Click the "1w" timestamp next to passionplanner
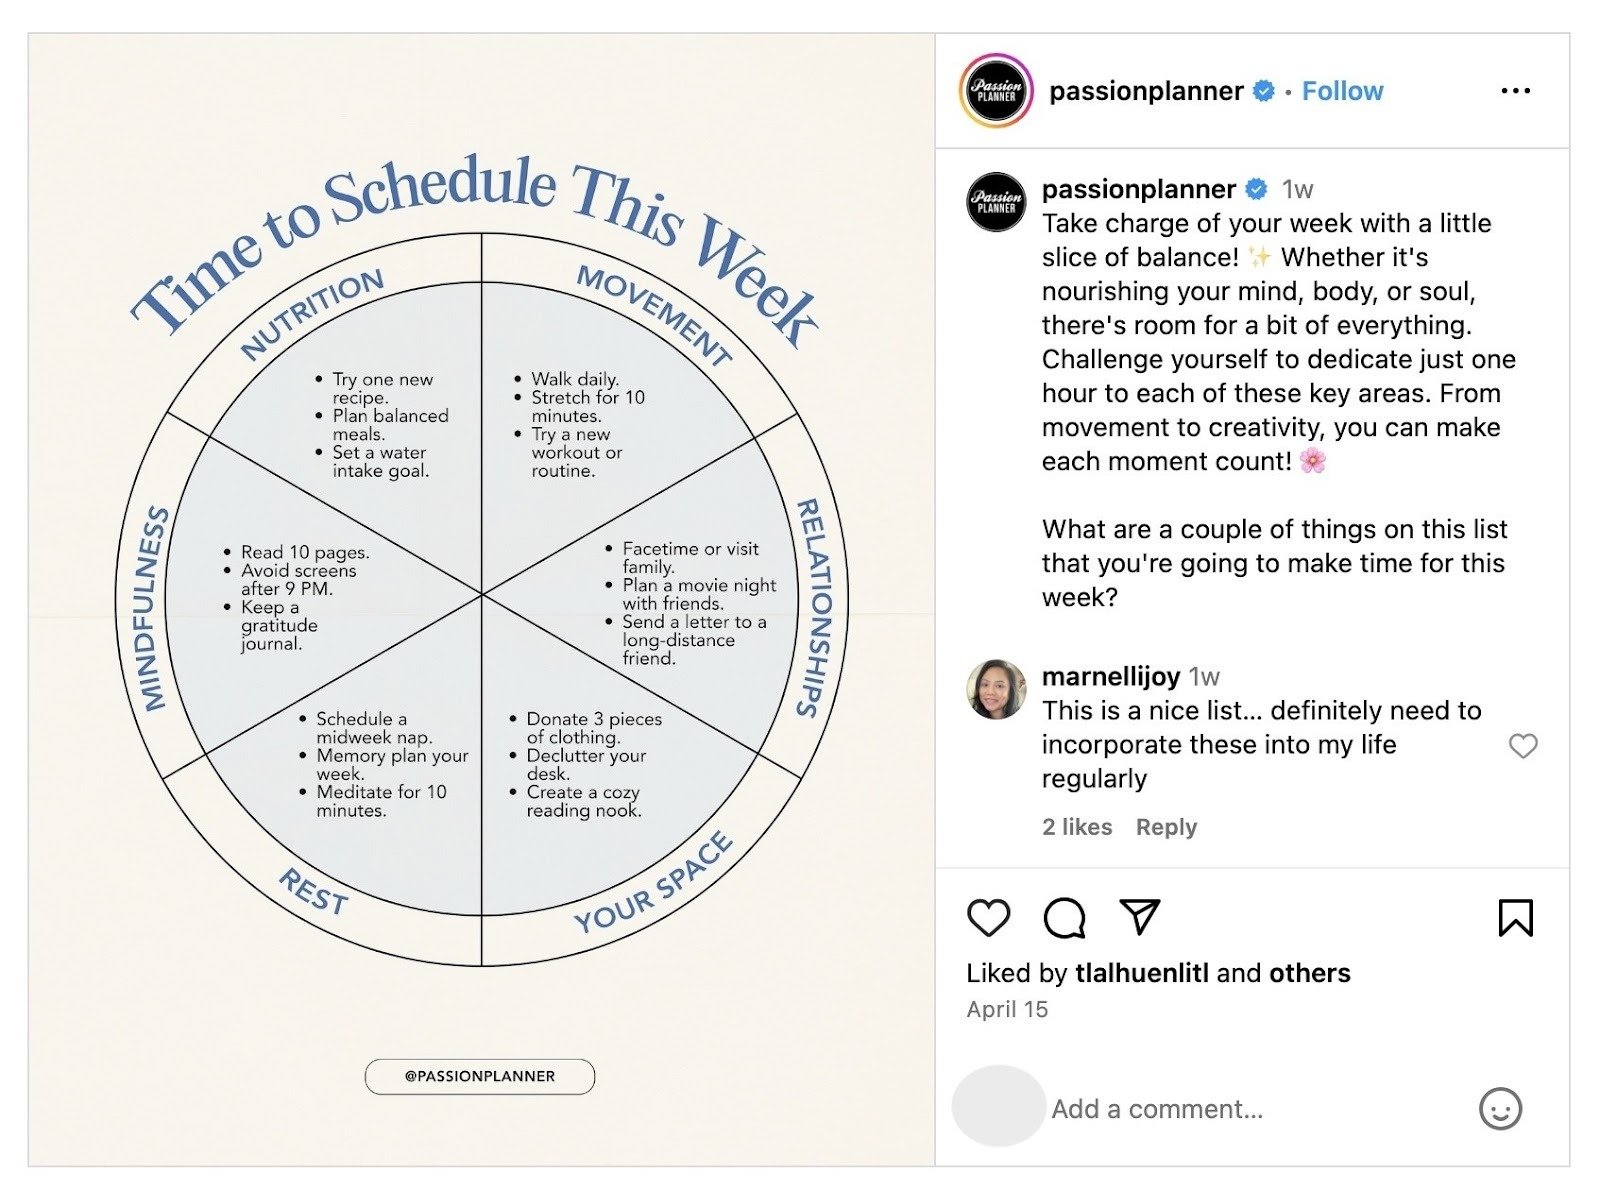Viewport: 1600px width, 1190px height. point(1297,189)
